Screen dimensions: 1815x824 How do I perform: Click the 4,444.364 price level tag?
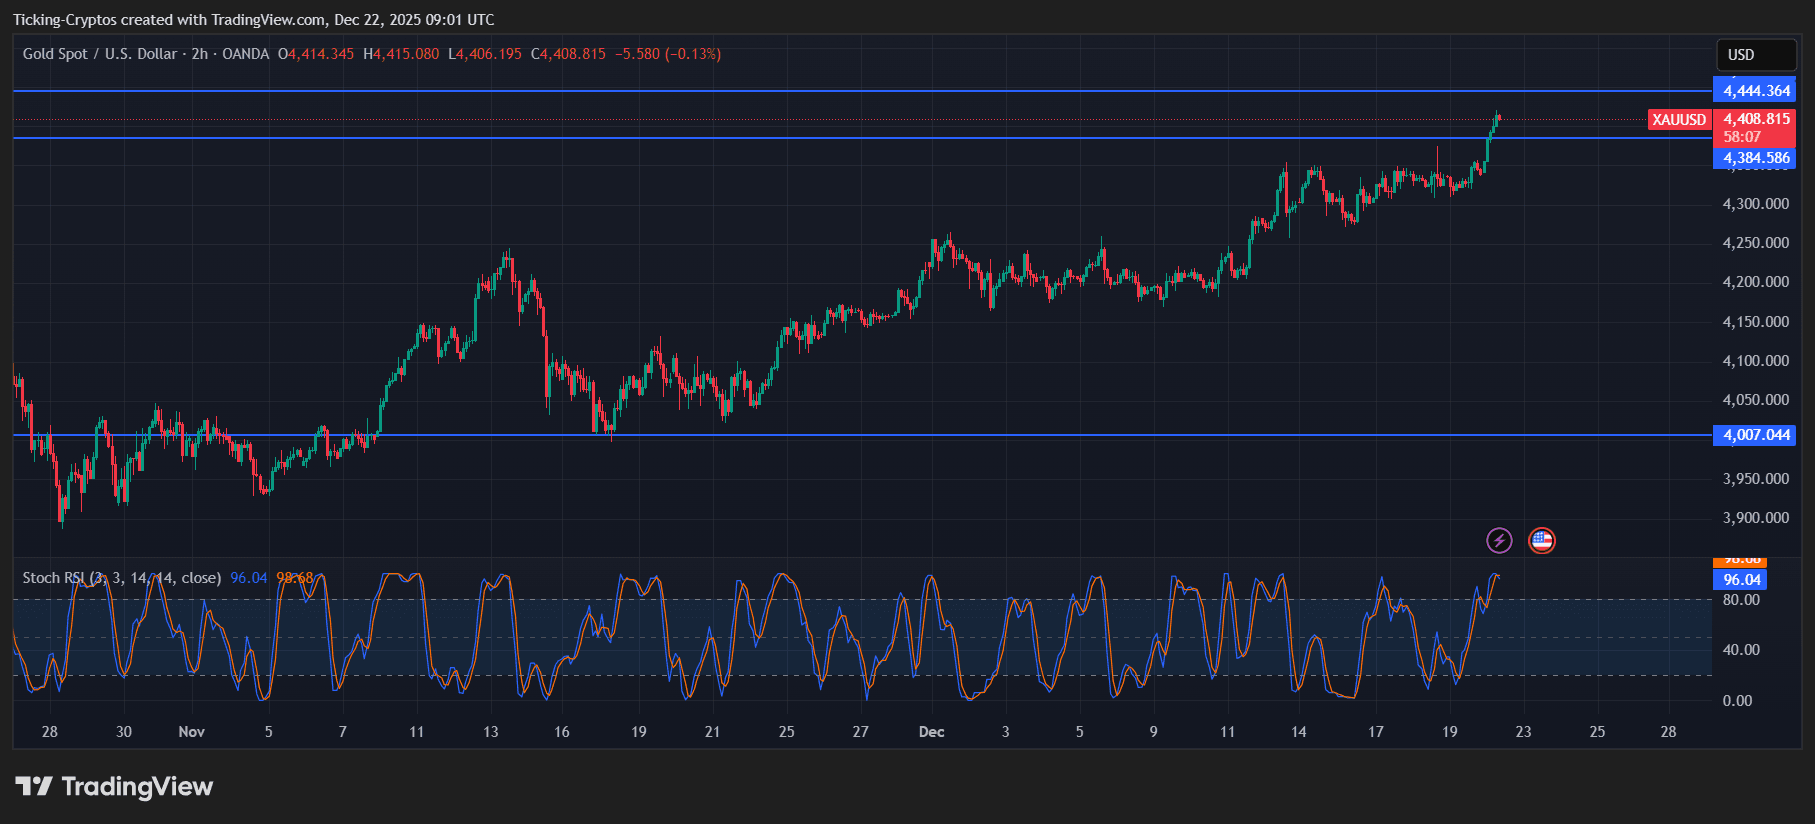[1756, 91]
